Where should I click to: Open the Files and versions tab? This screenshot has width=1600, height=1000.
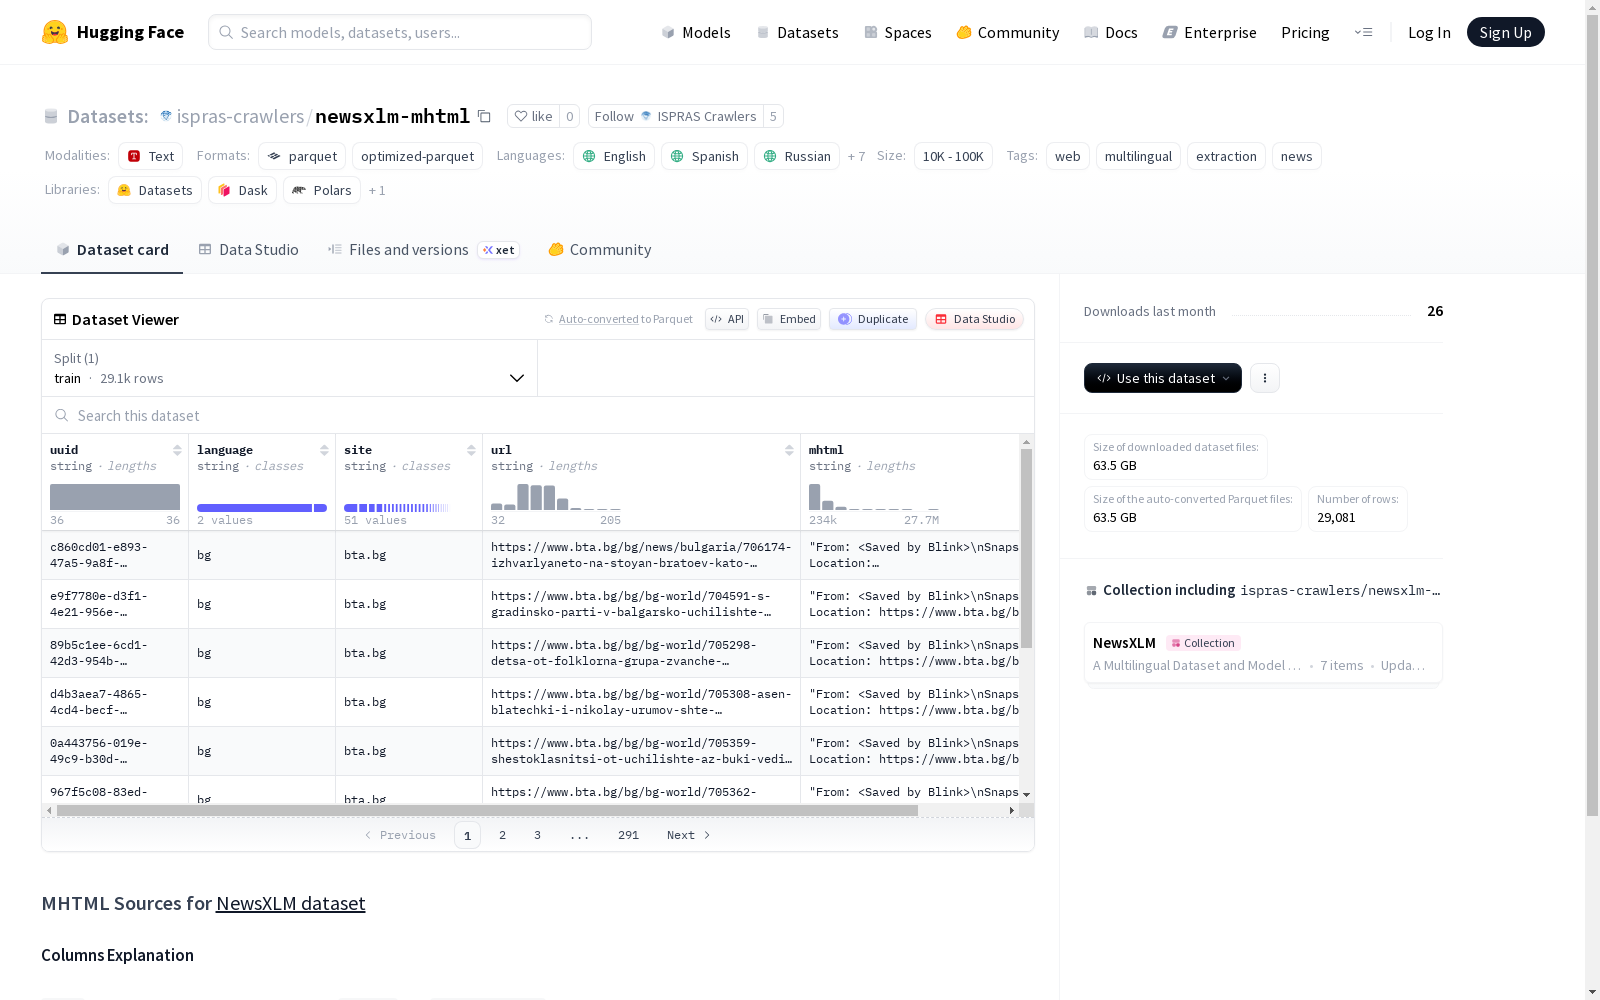(x=423, y=250)
